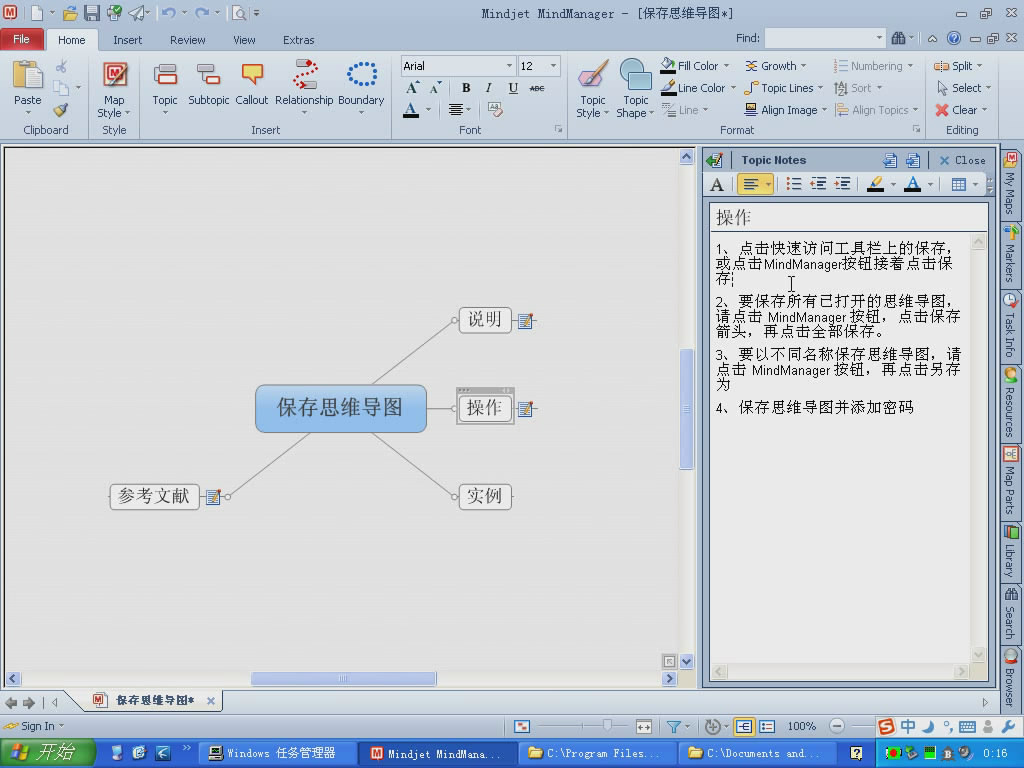Expand the Split dropdown
The image size is (1024, 768).
tap(980, 66)
